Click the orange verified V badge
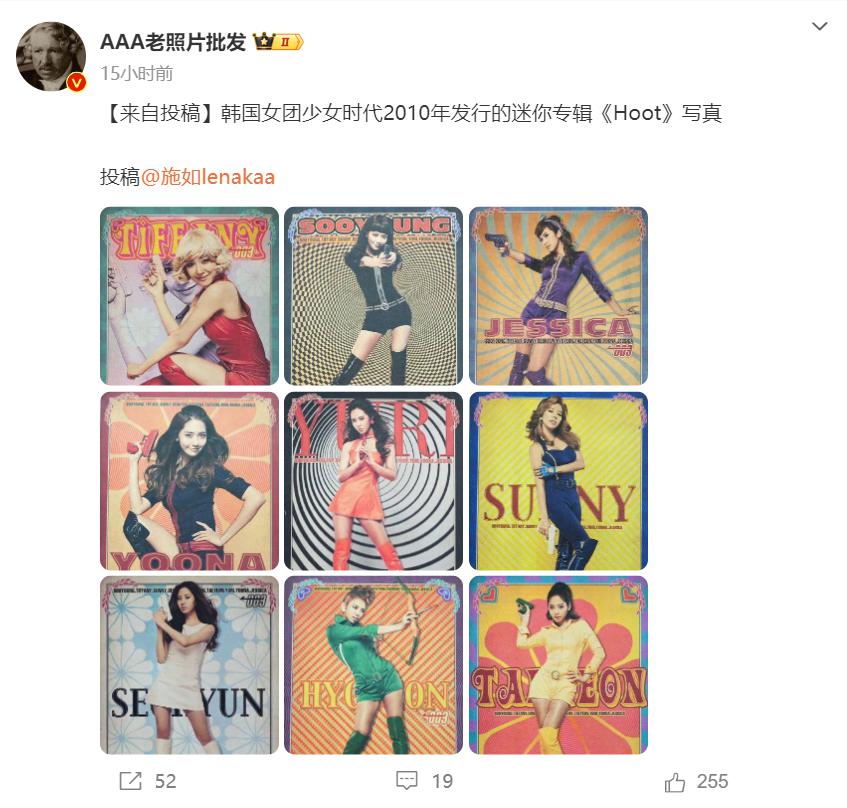 click(x=76, y=82)
